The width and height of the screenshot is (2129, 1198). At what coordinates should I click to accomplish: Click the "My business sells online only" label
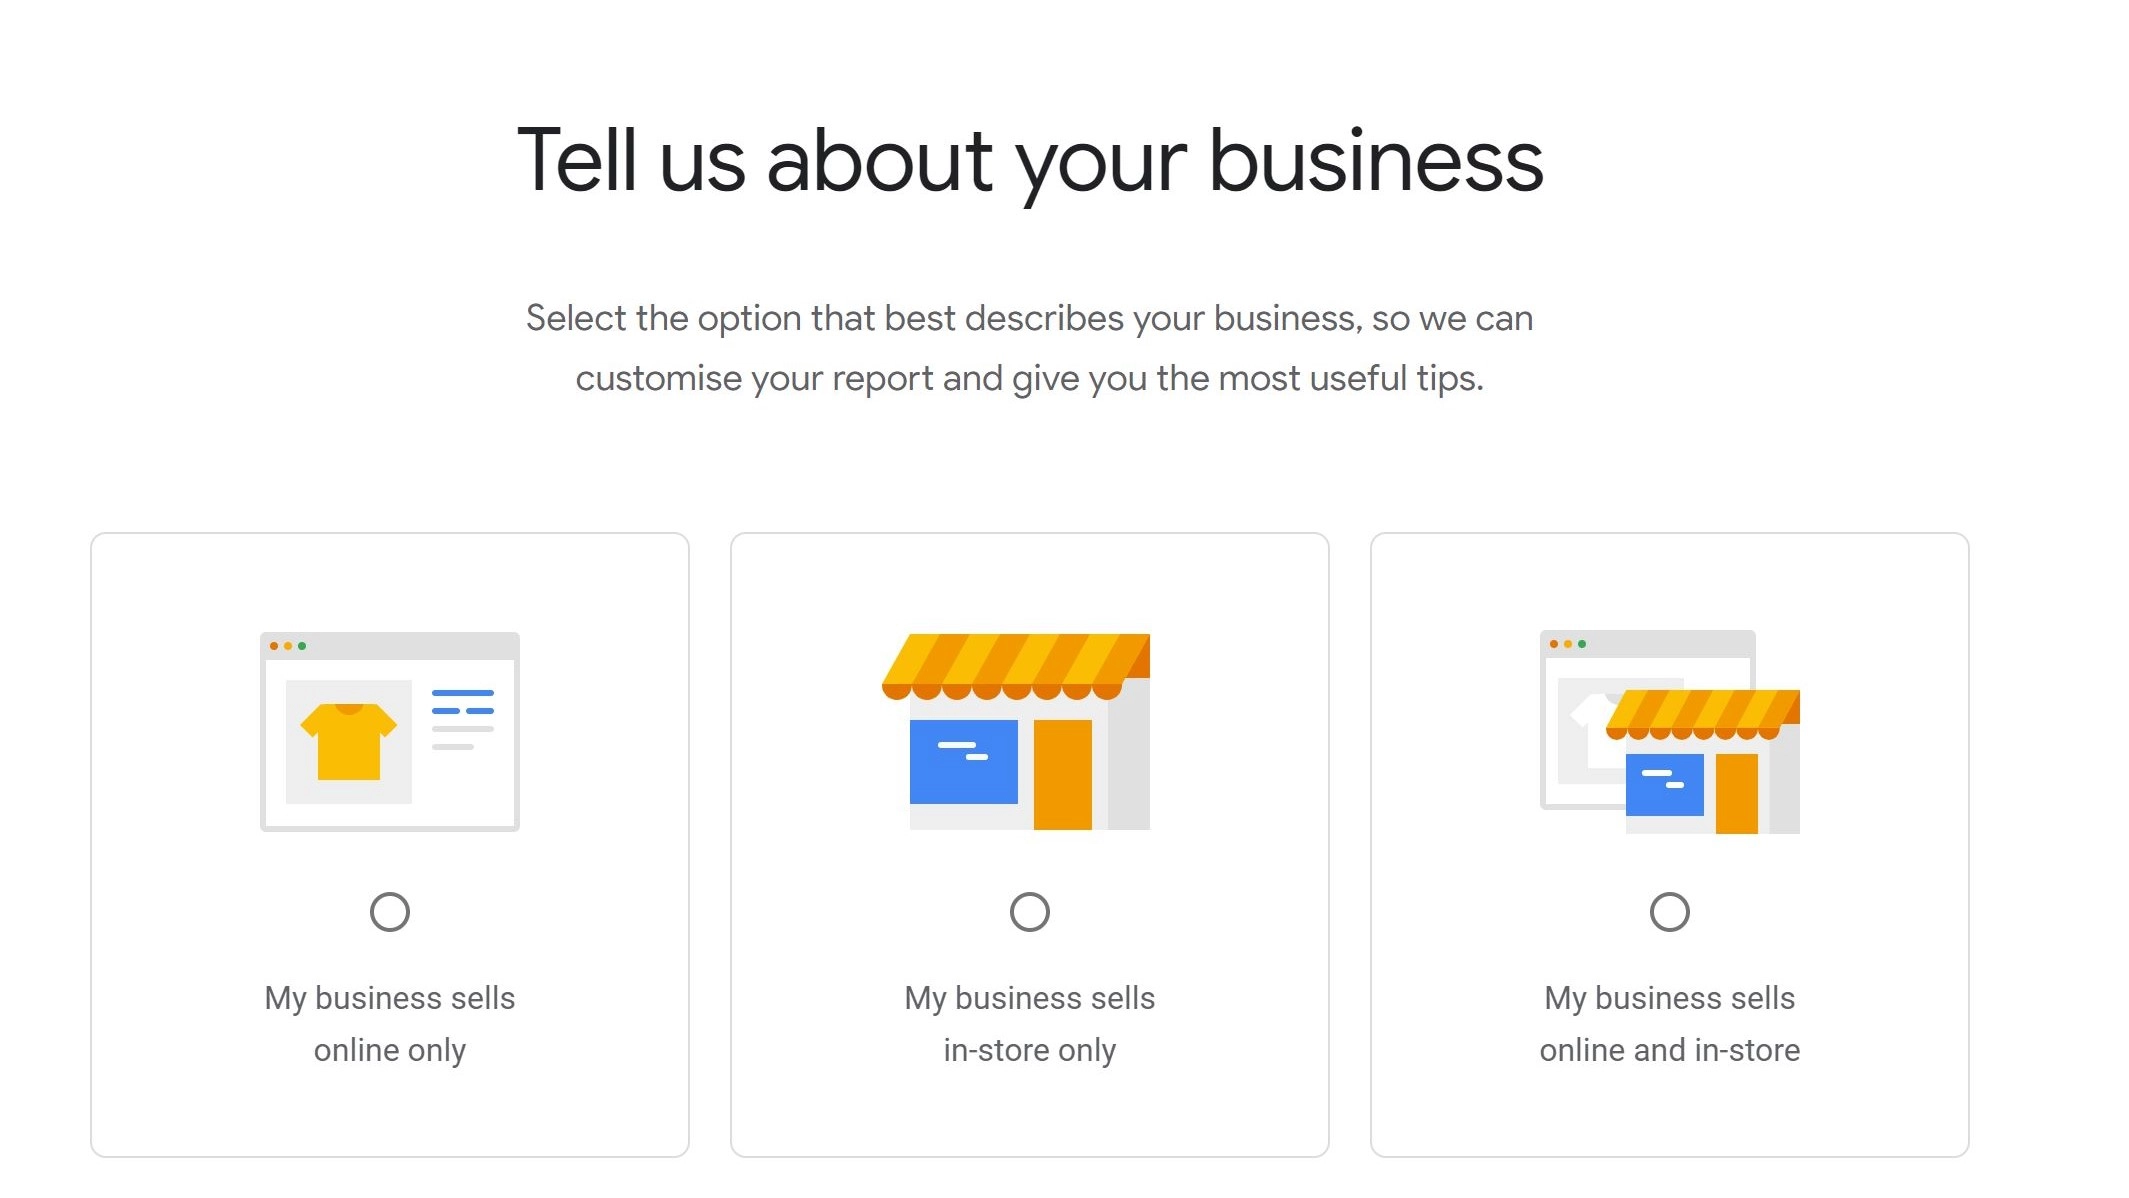click(x=390, y=1024)
